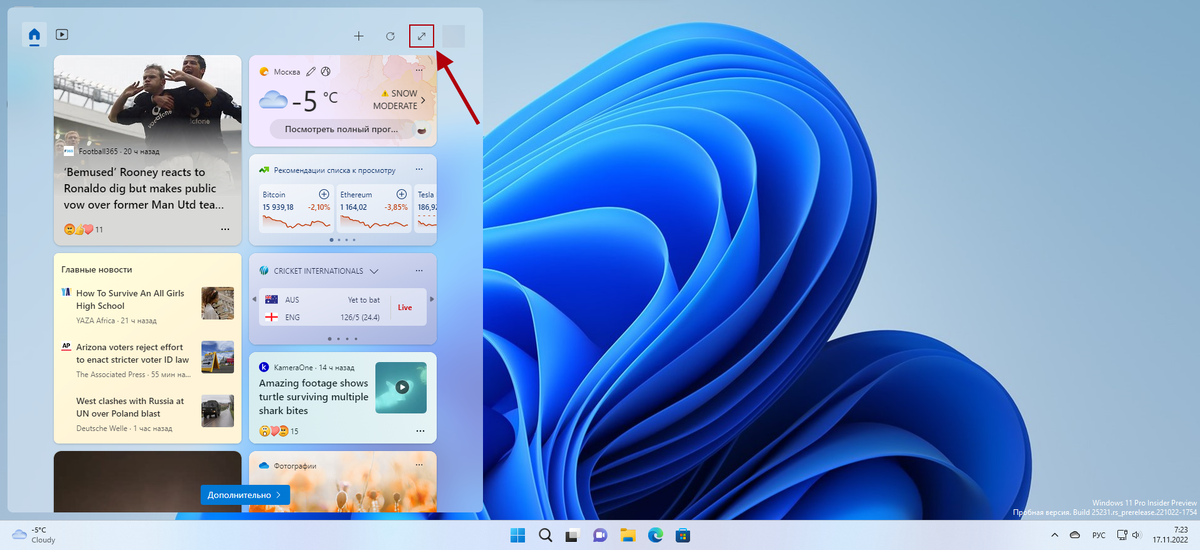Click the Poland blast article thumbnail
This screenshot has width=1200, height=550.
point(217,410)
